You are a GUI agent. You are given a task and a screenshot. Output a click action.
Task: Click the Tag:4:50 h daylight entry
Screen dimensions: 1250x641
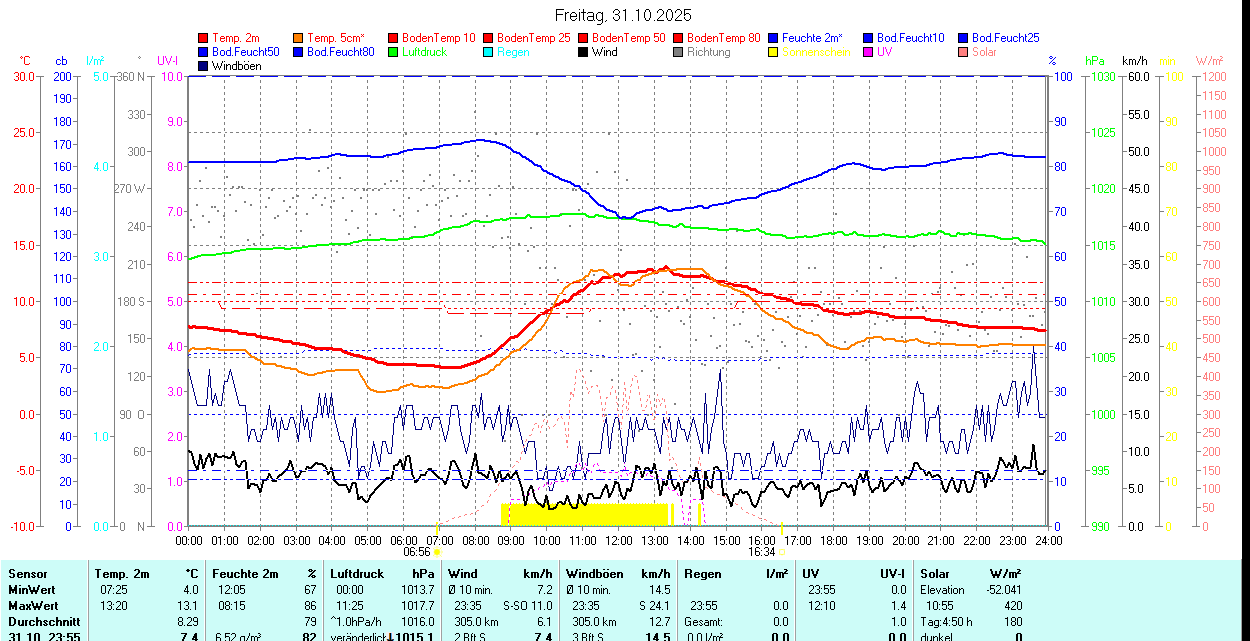pos(946,622)
